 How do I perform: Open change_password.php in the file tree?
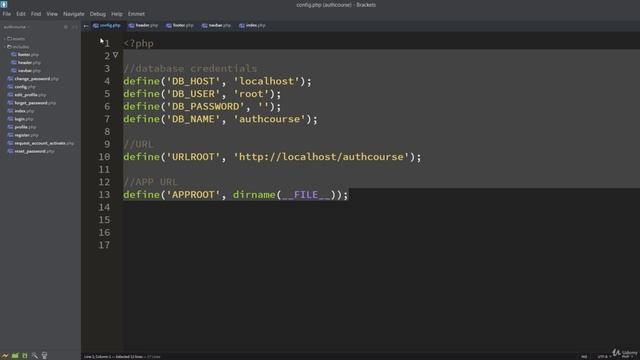(33, 79)
